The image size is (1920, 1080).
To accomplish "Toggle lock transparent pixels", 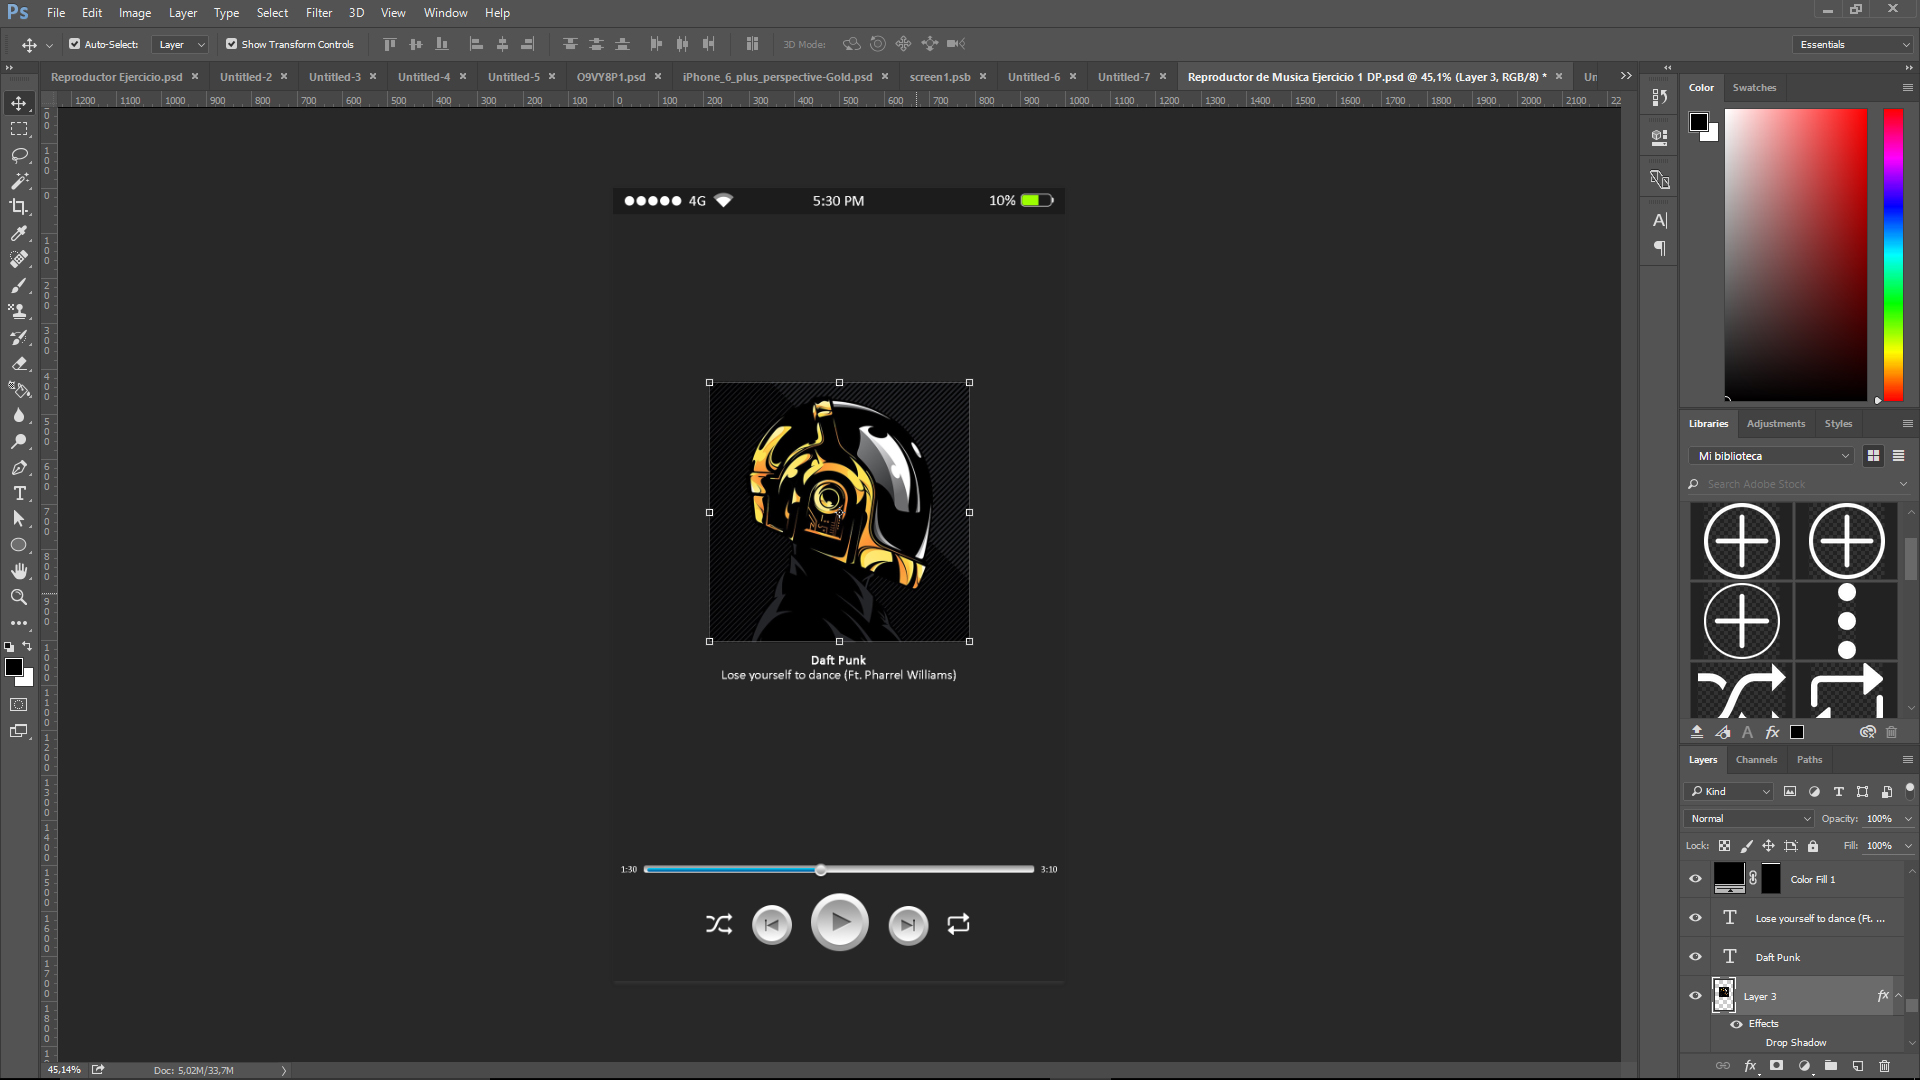I will 1725,846.
